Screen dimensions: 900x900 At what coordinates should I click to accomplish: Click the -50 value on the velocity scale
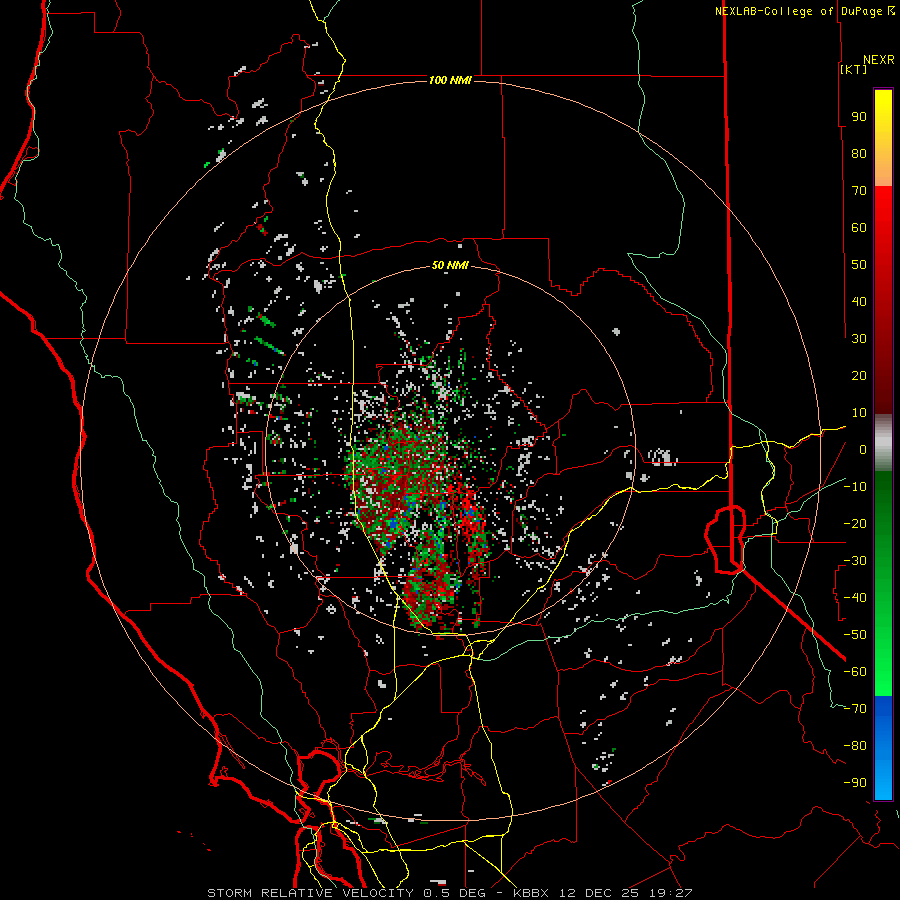[x=855, y=635]
